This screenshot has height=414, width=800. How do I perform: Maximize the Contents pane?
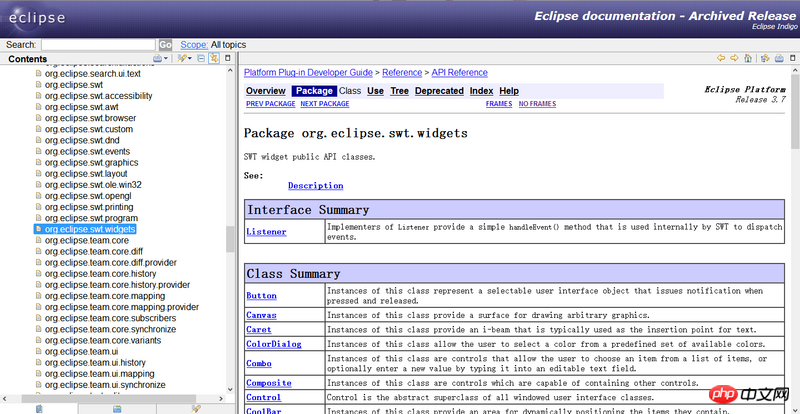click(228, 59)
